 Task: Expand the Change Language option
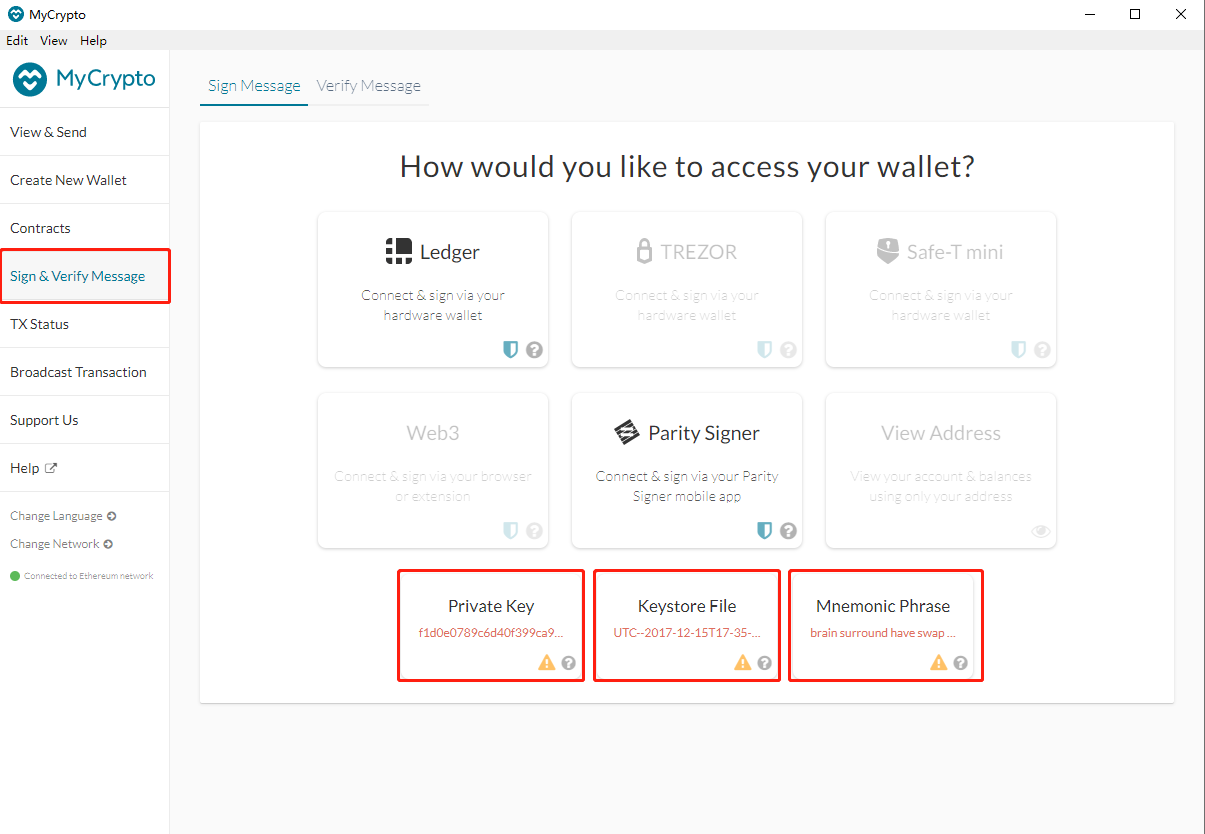(63, 516)
